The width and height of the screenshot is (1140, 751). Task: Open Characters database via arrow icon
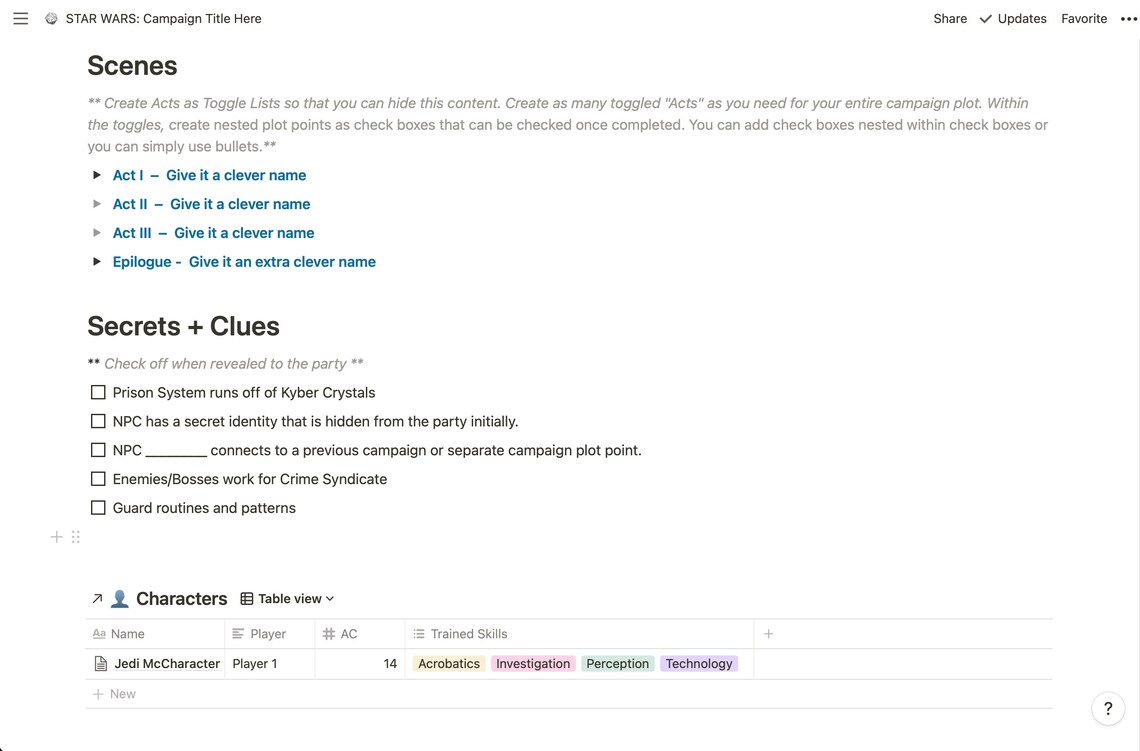97,598
